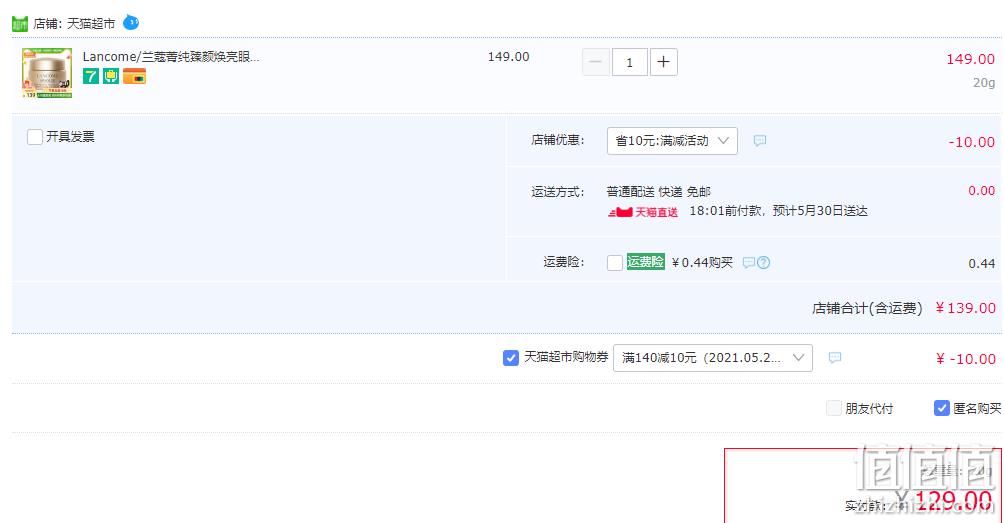Uncheck the 天猫超市购物券 coupon checkbox
This screenshot has width=1004, height=523.
(x=510, y=358)
